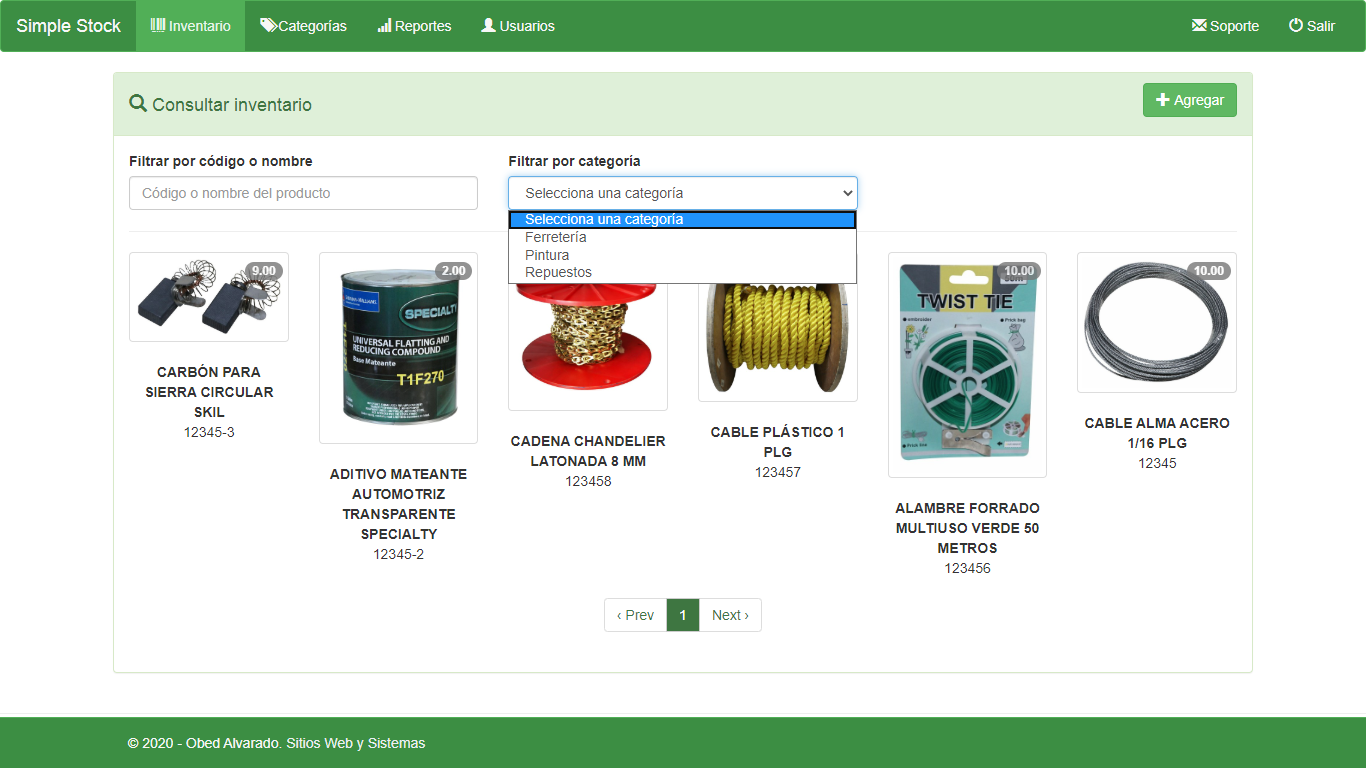
Task: Select Repuestos from the category list
Action: [682, 272]
